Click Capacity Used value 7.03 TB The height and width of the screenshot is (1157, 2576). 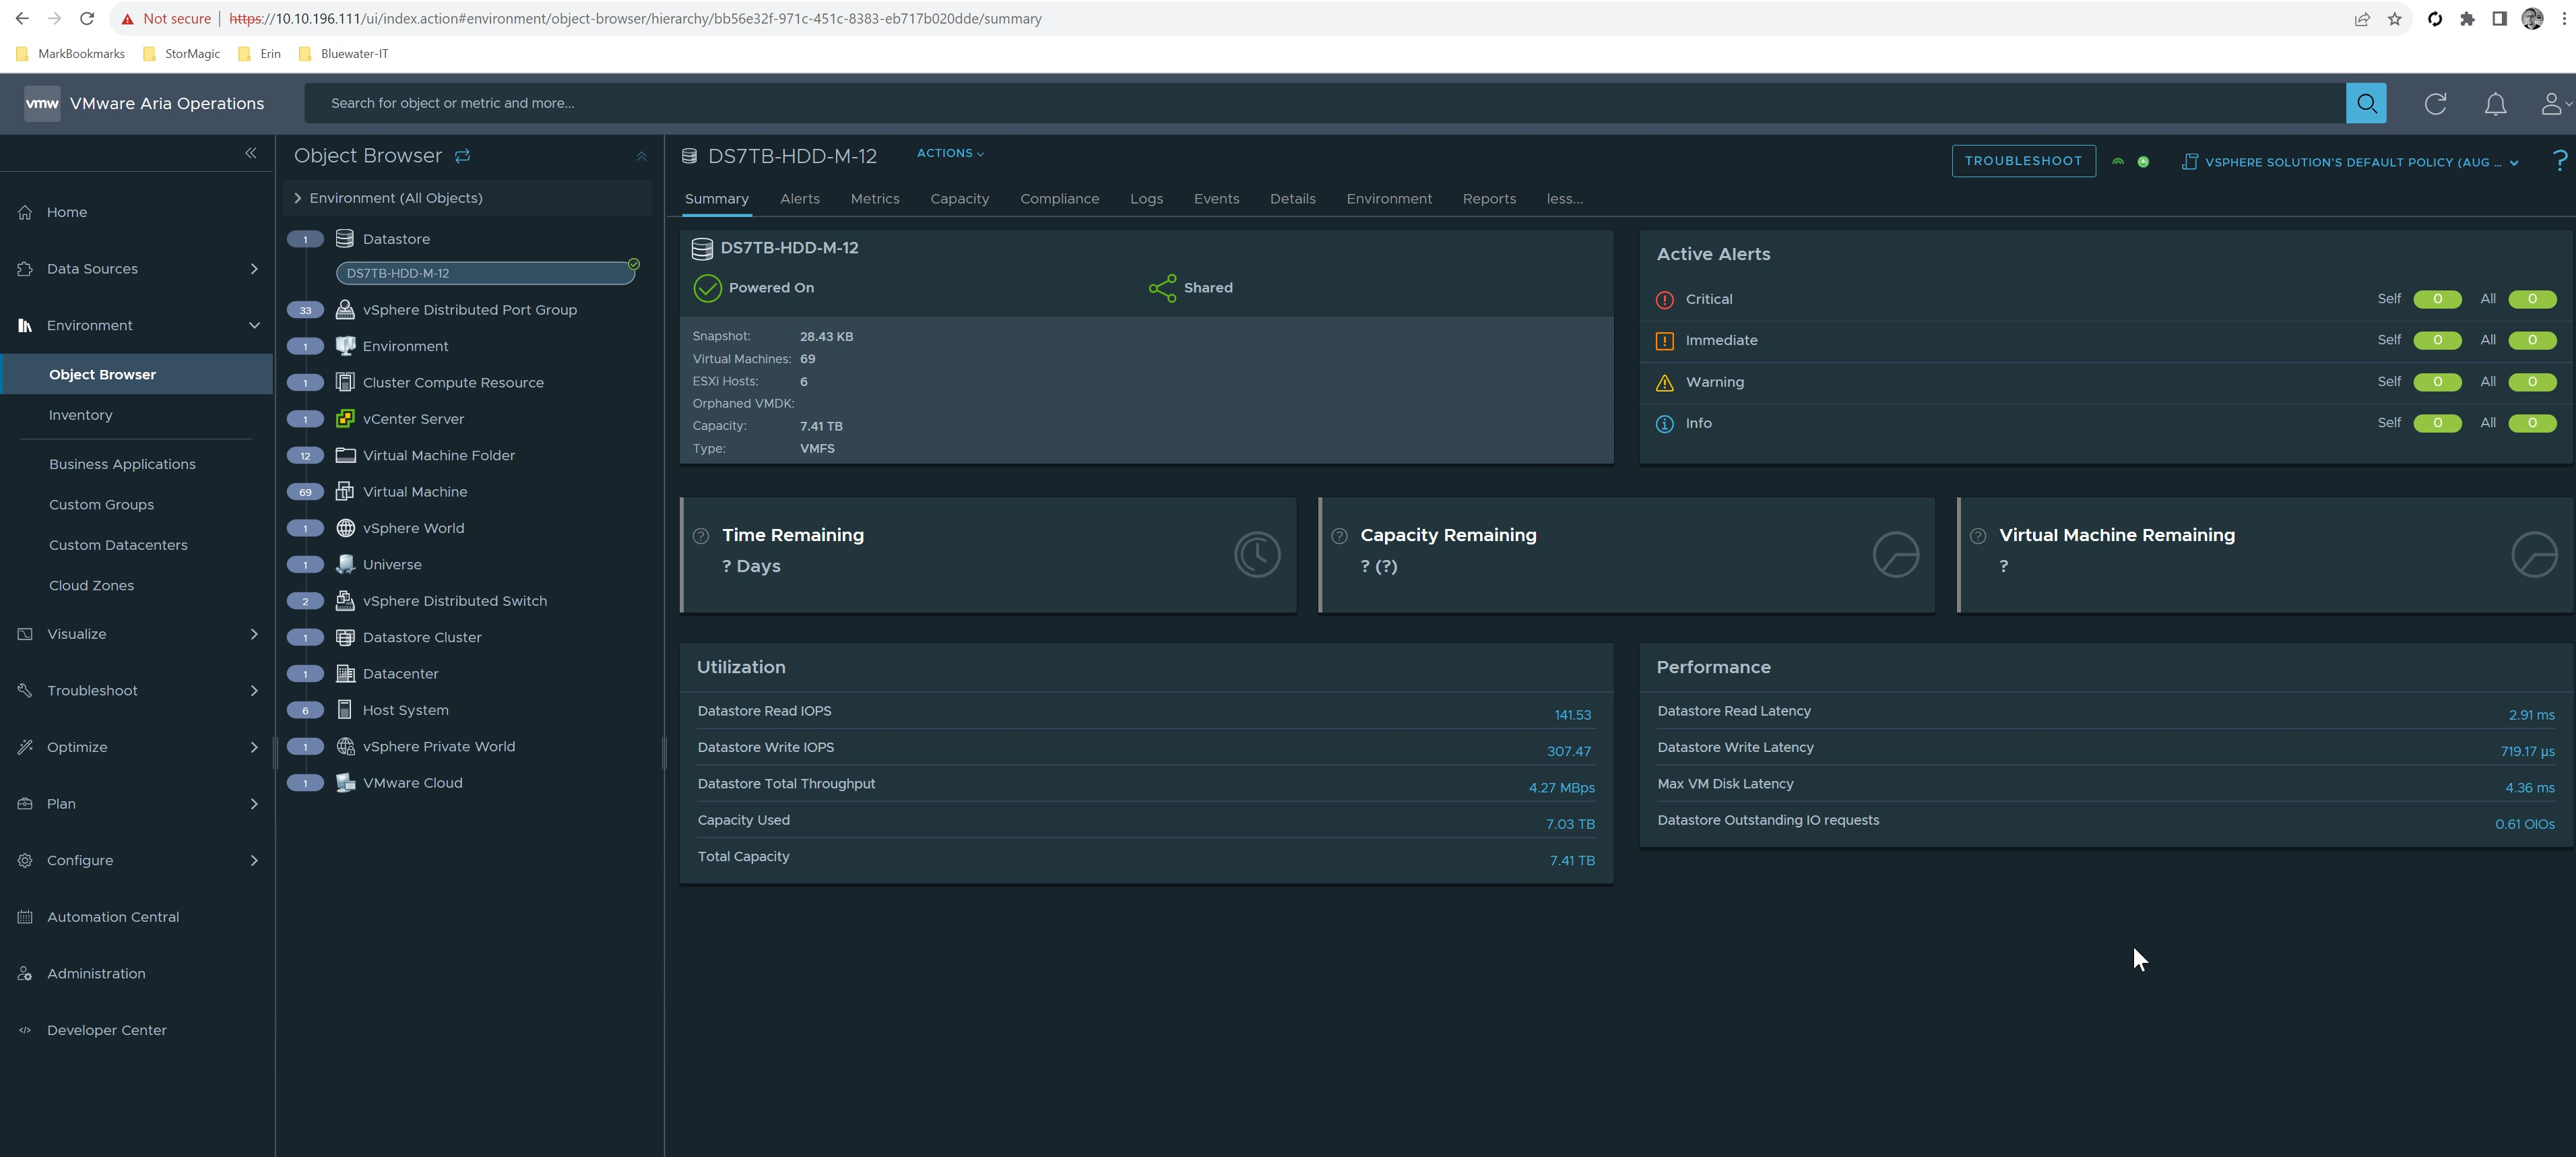pos(1570,824)
